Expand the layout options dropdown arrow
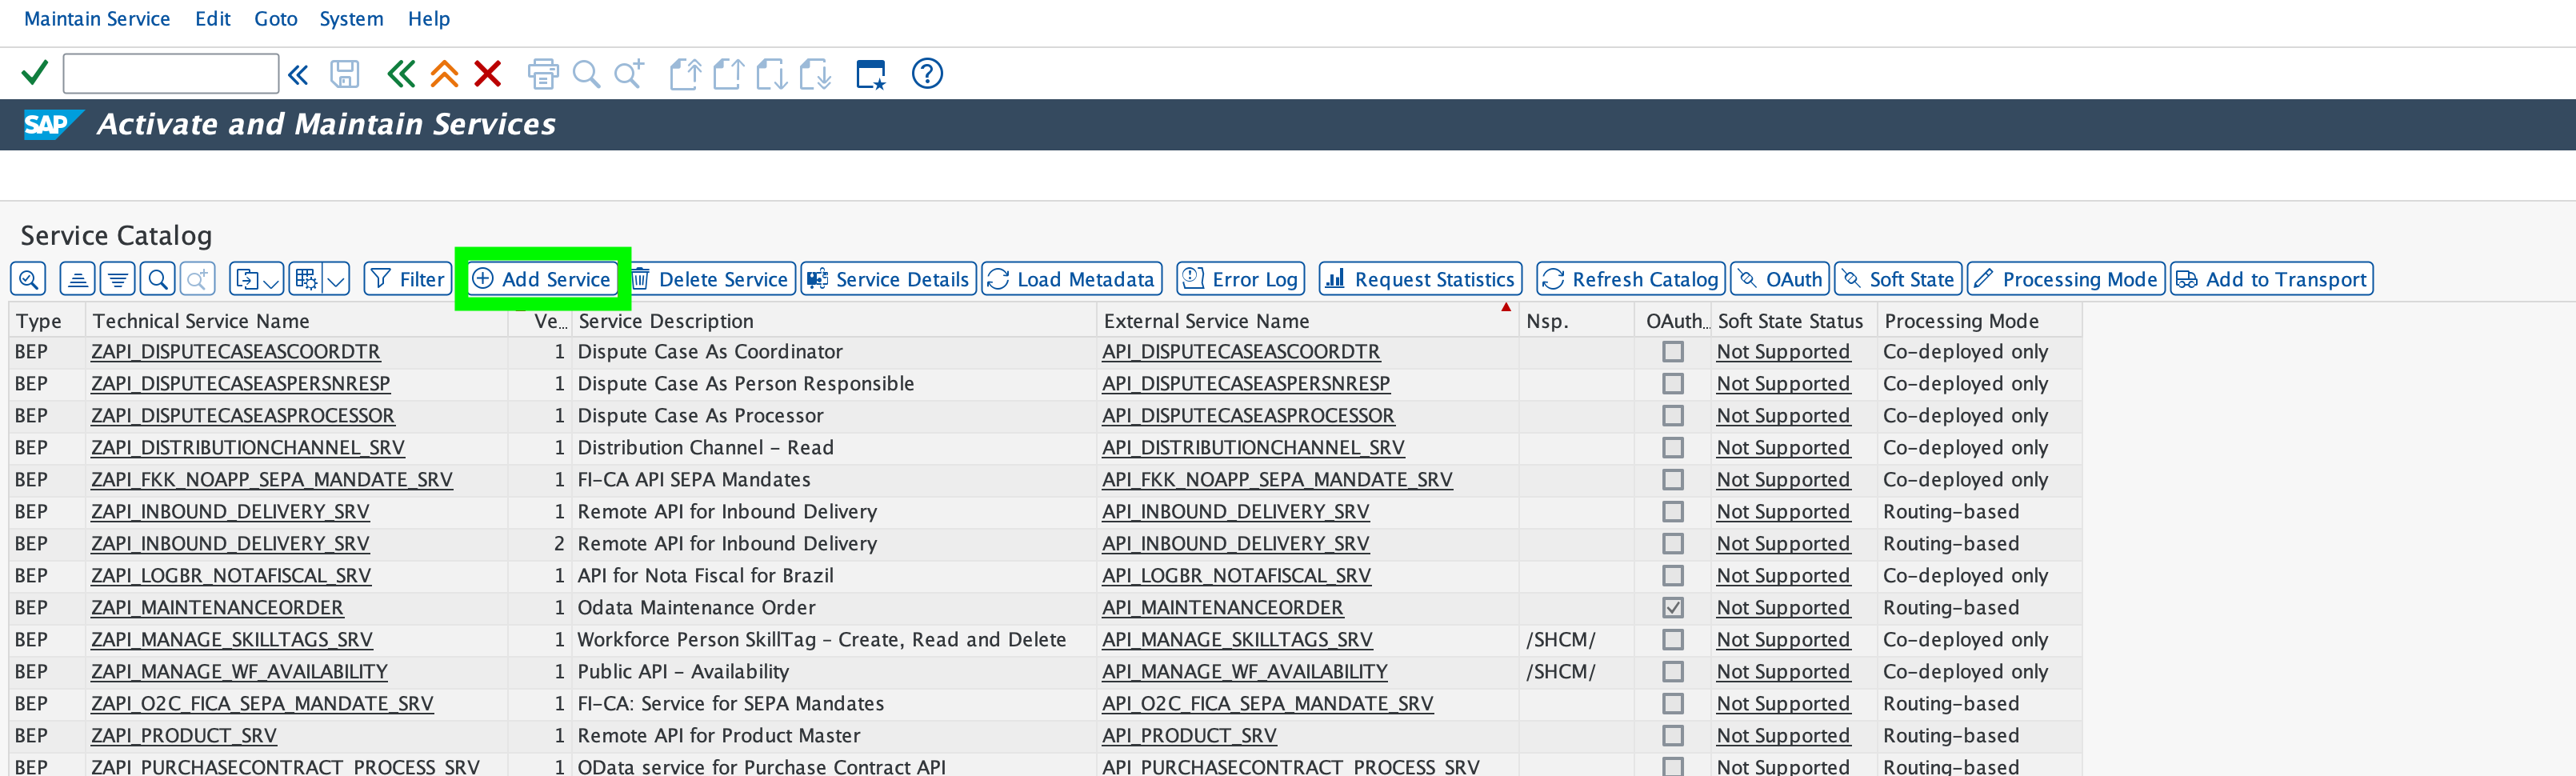The image size is (2576, 776). point(337,279)
